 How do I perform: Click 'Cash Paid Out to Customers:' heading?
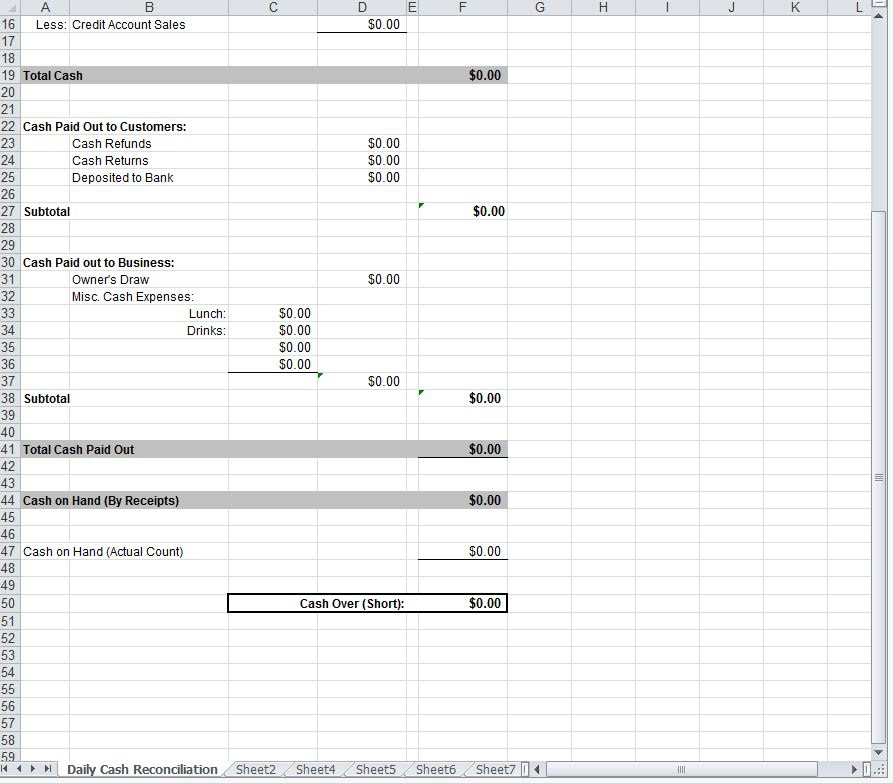pyautogui.click(x=105, y=126)
